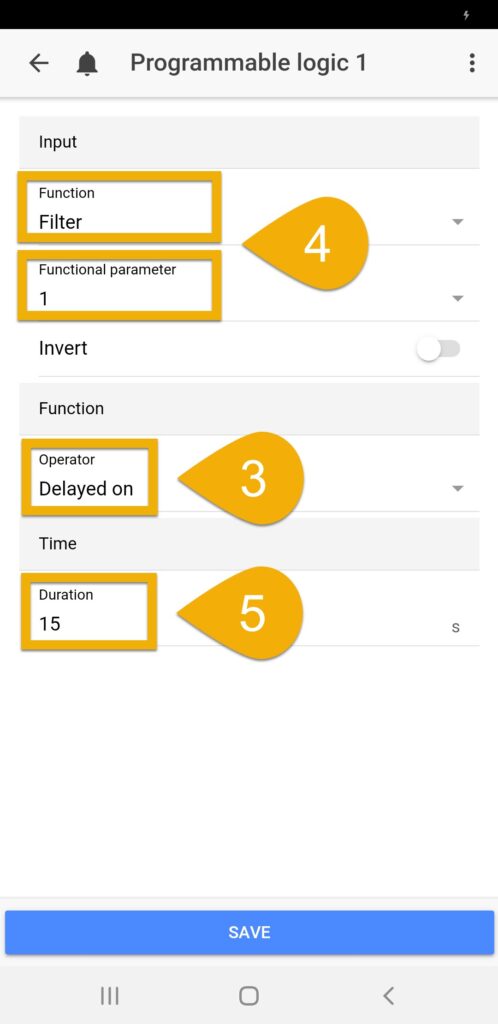Tap Android home button icon
The height and width of the screenshot is (1024, 498).
pyautogui.click(x=249, y=995)
